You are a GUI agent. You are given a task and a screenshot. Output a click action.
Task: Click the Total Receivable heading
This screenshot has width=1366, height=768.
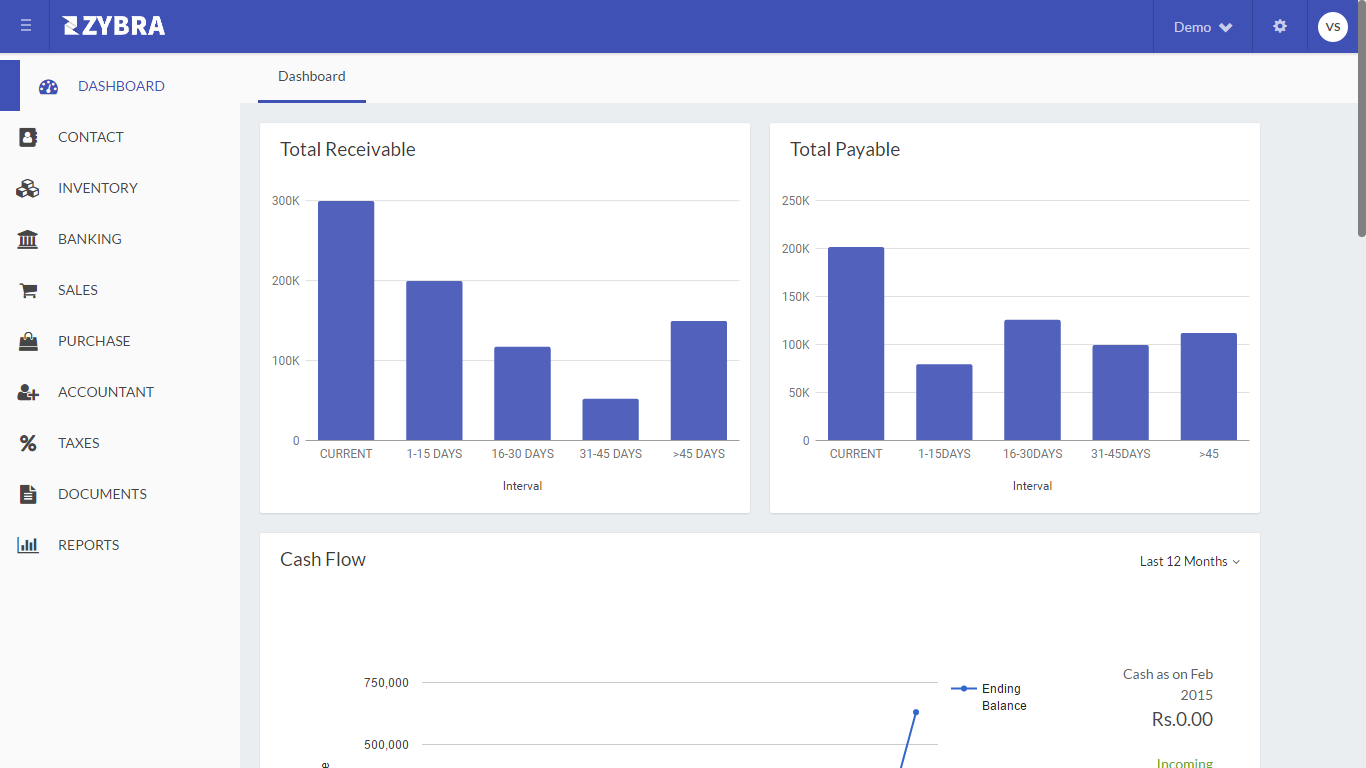348,150
